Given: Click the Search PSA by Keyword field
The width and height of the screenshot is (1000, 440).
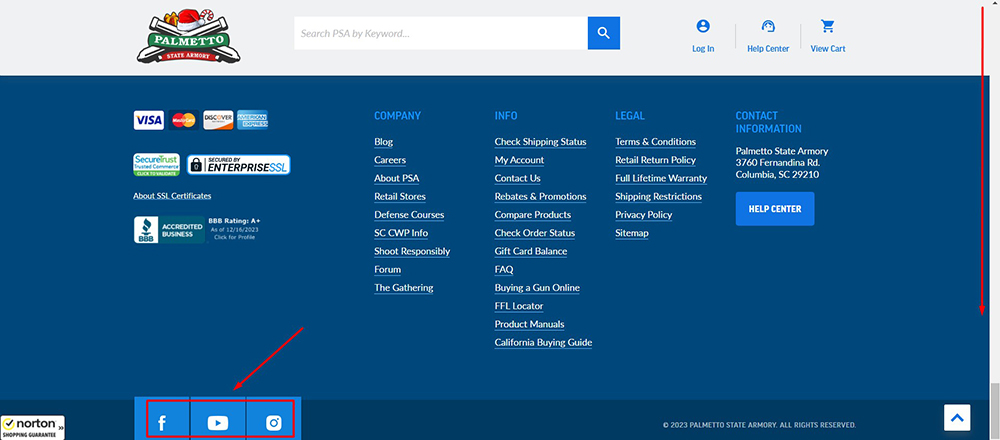Looking at the screenshot, I should 440,33.
